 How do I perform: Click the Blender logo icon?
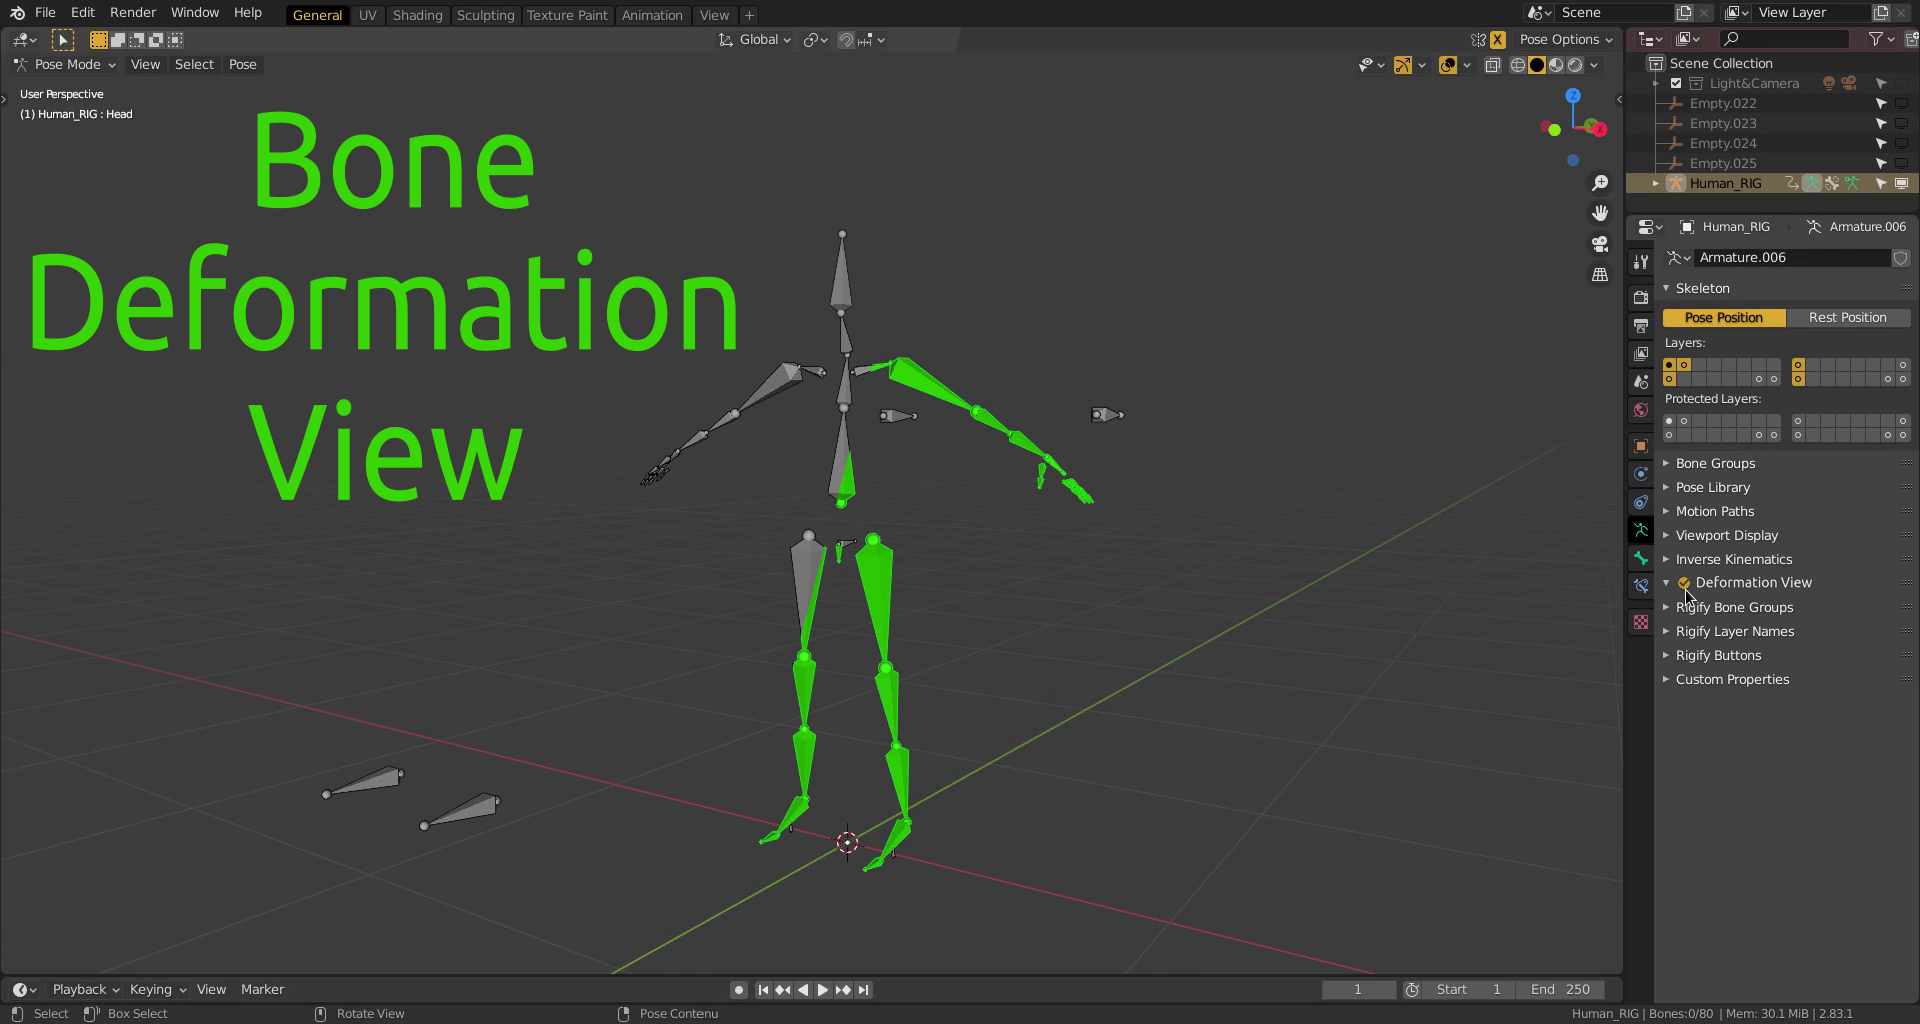[17, 13]
